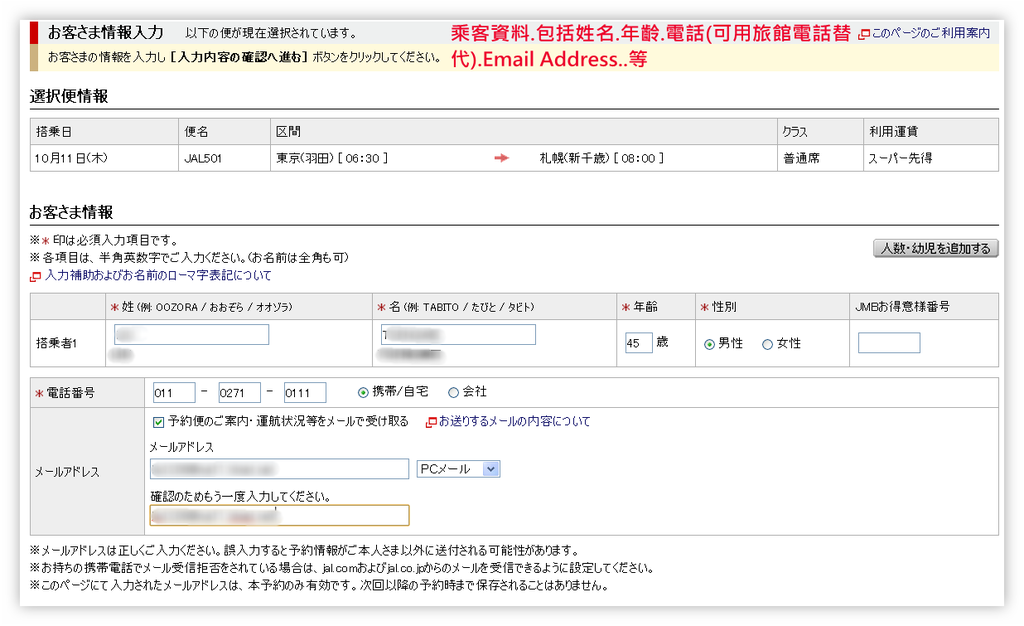
Task: Click the red arrow between departure and arrival
Action: pos(501,158)
